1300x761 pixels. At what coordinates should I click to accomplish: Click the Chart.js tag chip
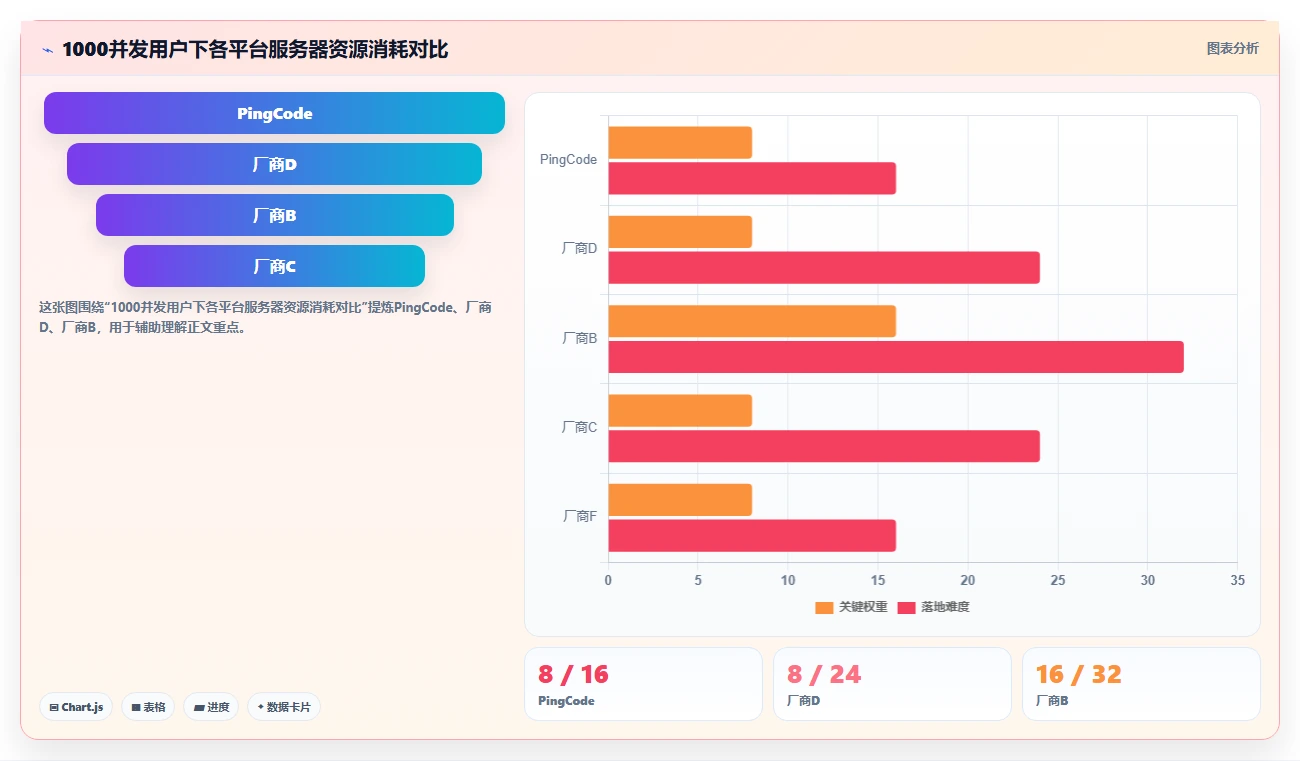pyautogui.click(x=77, y=707)
